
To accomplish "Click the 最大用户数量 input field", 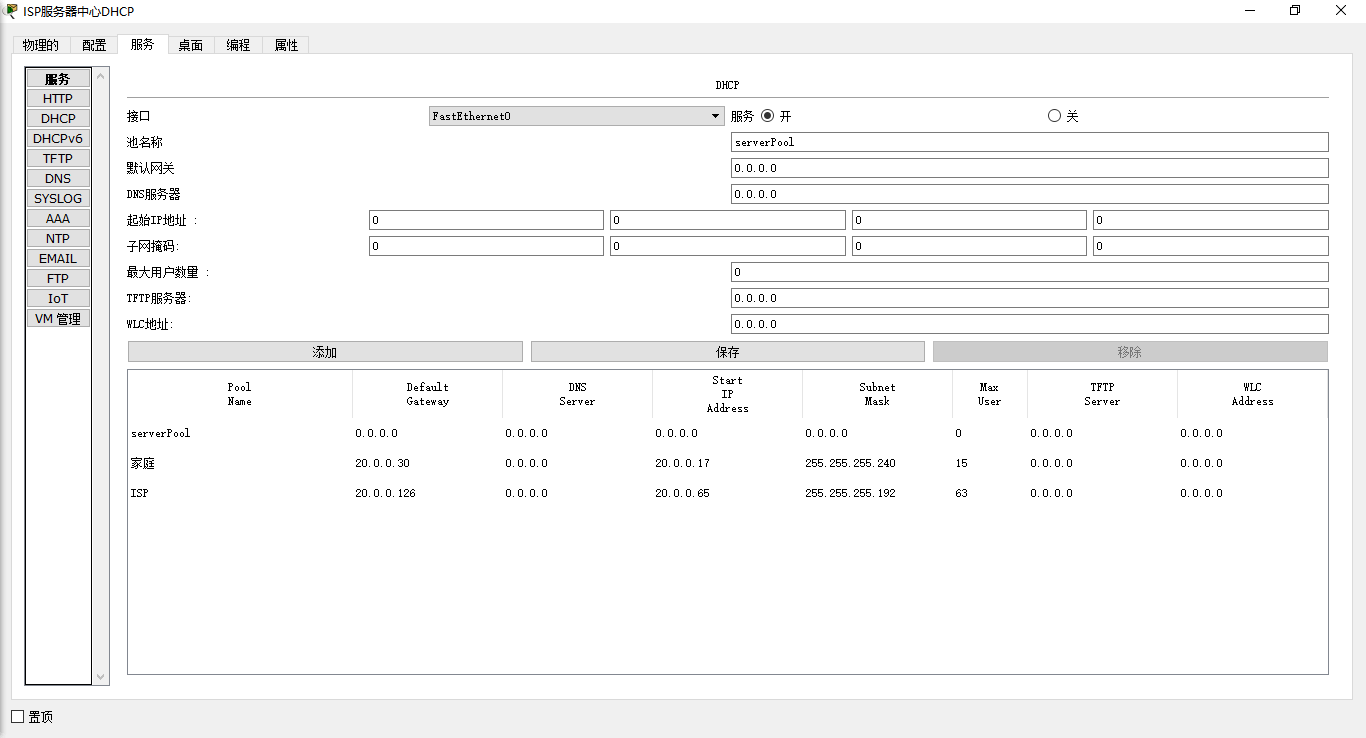I will point(1030,272).
